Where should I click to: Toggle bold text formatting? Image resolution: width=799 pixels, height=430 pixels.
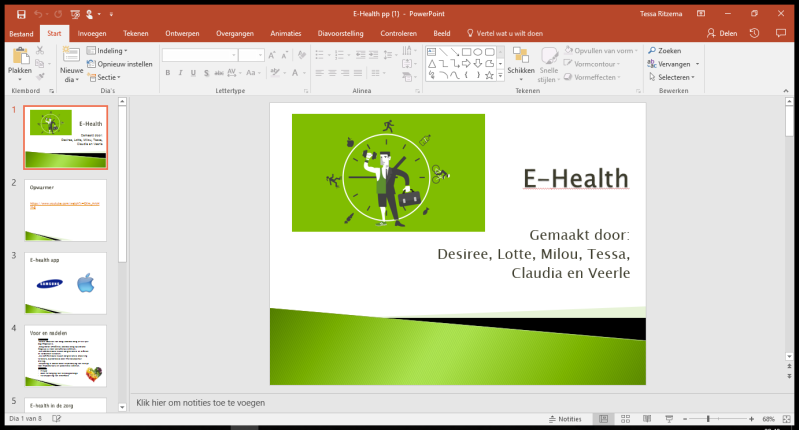pos(168,72)
